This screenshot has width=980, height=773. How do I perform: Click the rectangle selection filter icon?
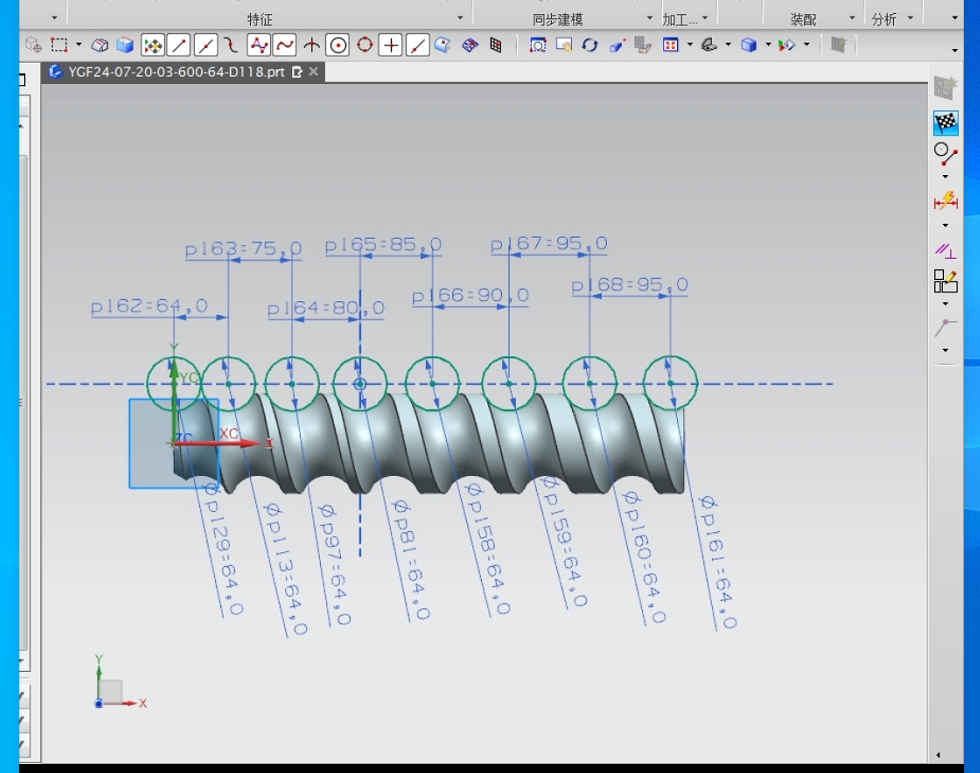59,45
